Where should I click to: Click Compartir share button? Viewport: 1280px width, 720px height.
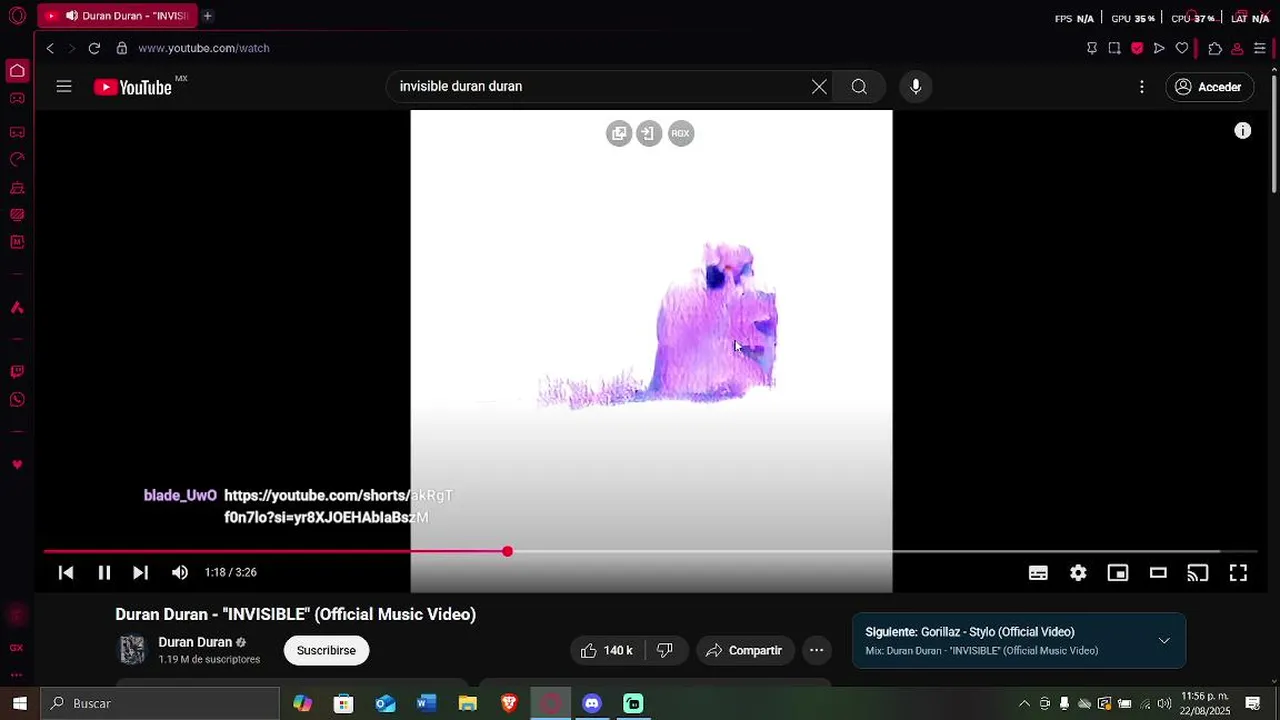[x=745, y=651]
